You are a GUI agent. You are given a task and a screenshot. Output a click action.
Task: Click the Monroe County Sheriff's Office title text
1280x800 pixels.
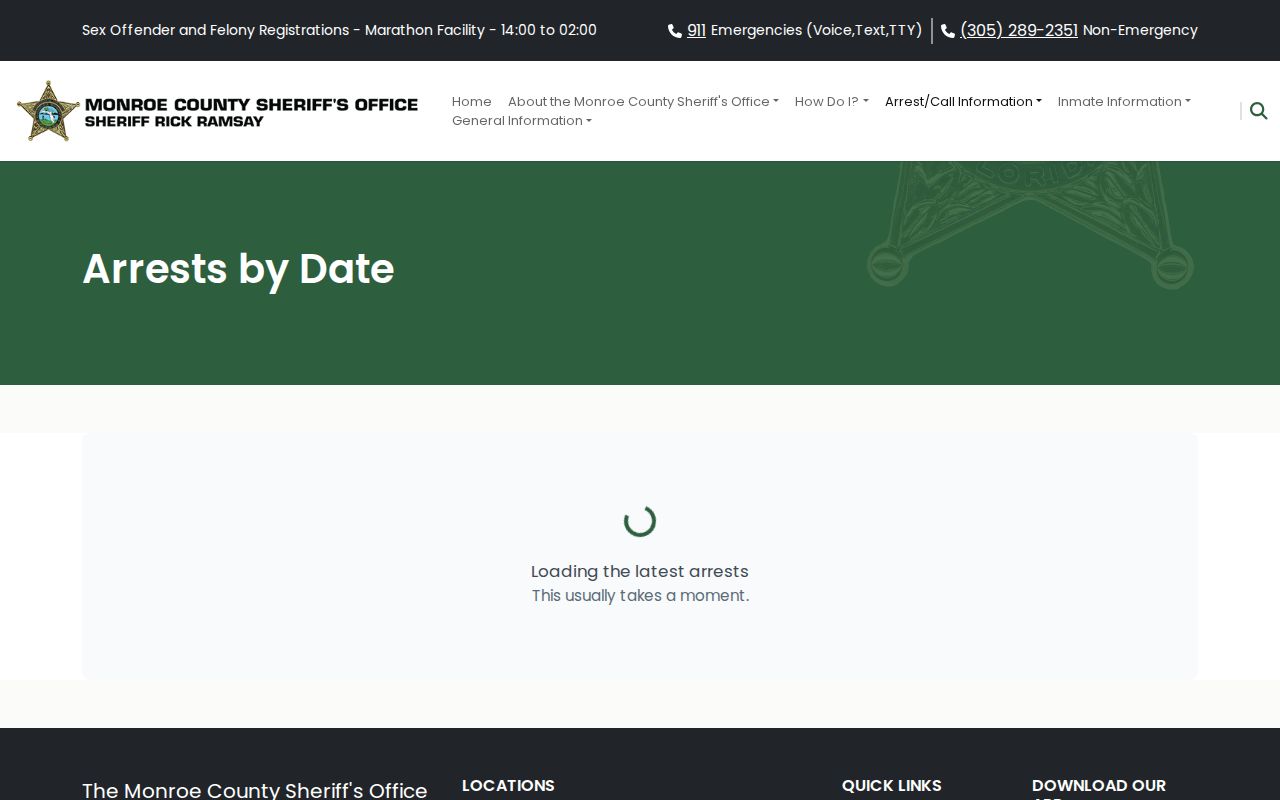coord(251,104)
